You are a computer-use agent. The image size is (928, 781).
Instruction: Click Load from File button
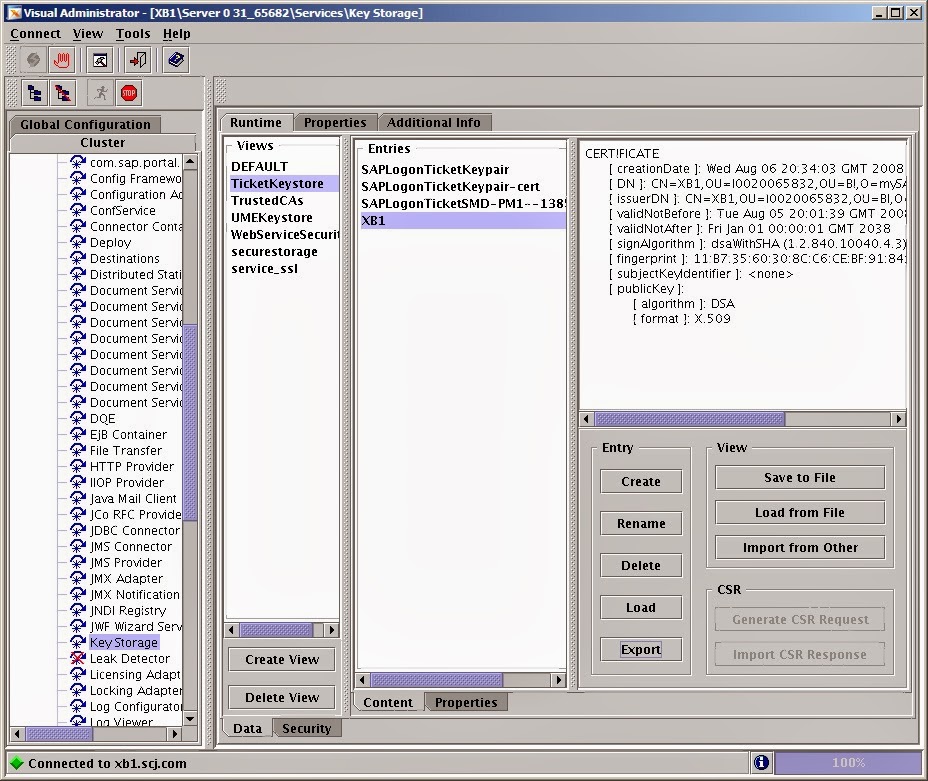click(800, 512)
